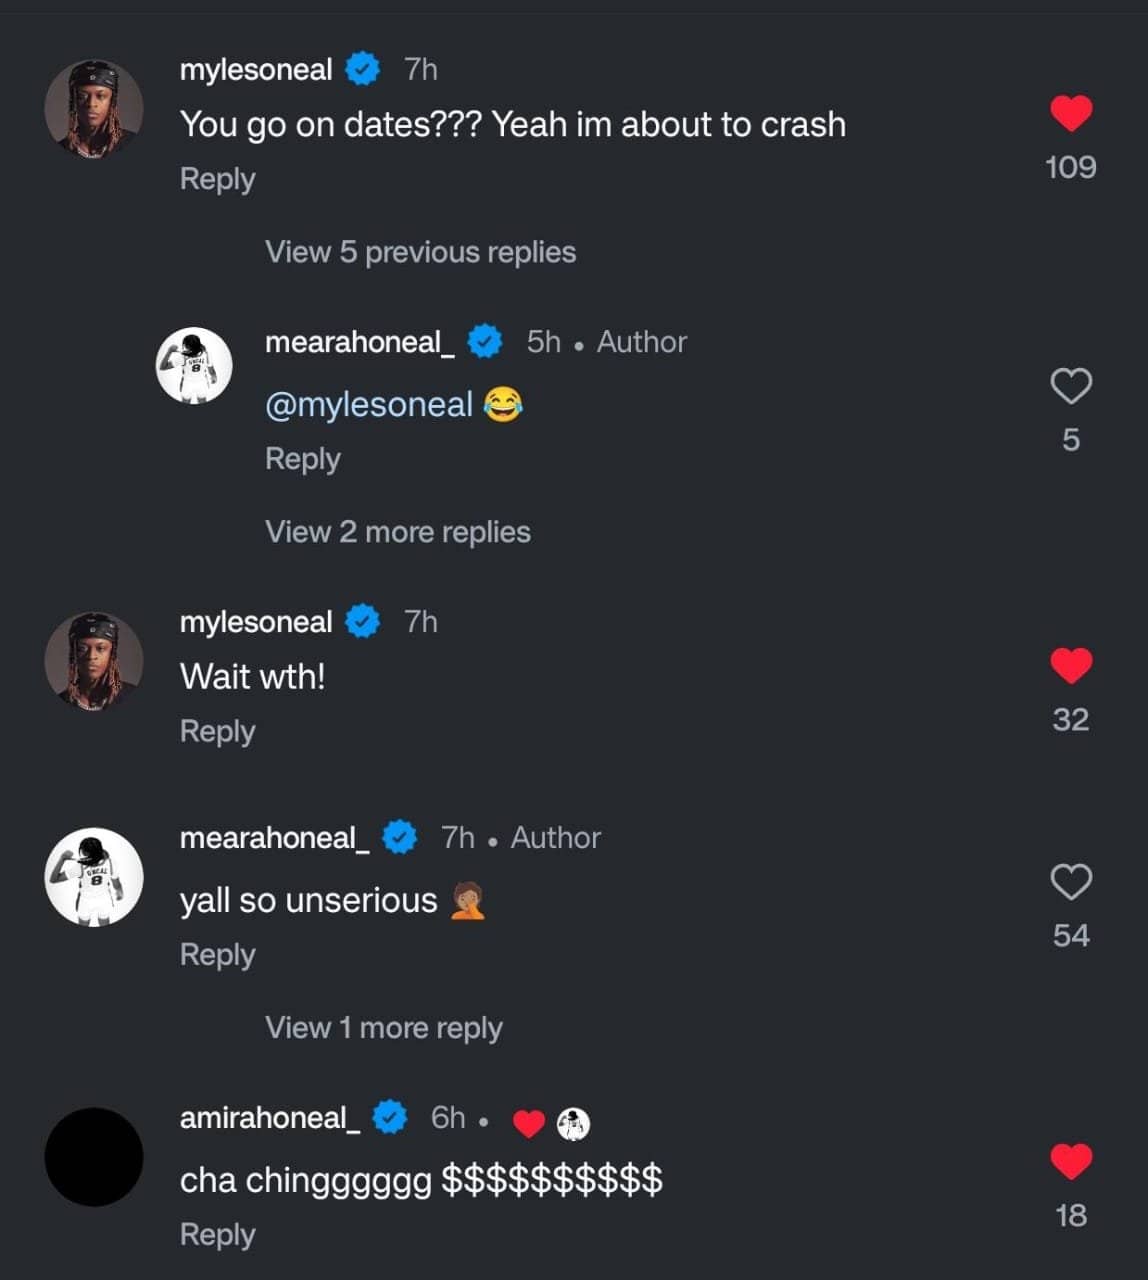Viewport: 1148px width, 1280px height.
Task: Open amirahoneal_'s black profile picture
Action: point(94,1156)
